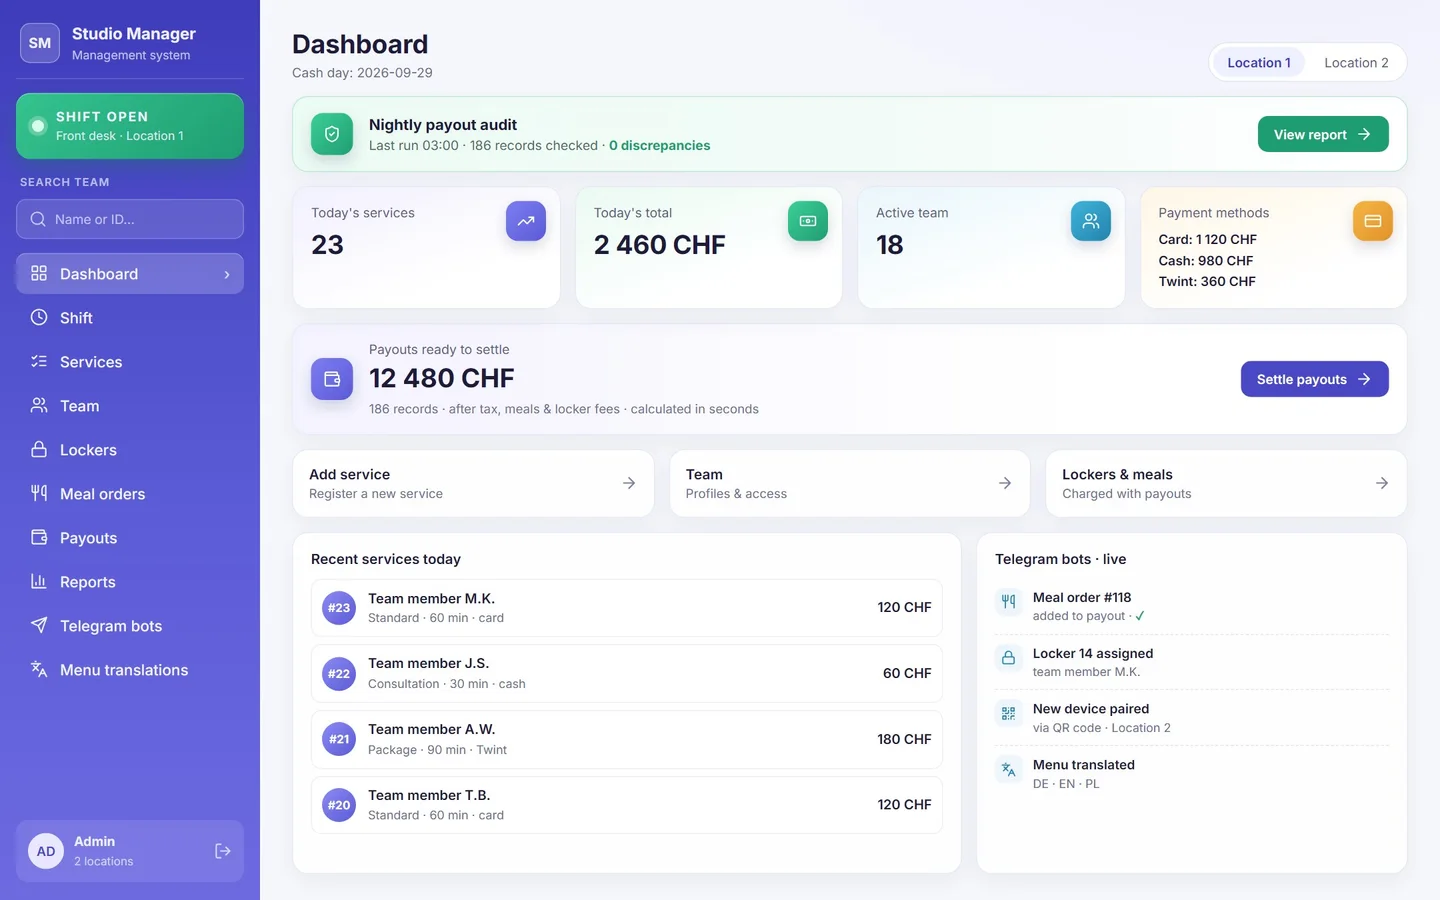Click the credit card icon on Payment methods

[1373, 221]
